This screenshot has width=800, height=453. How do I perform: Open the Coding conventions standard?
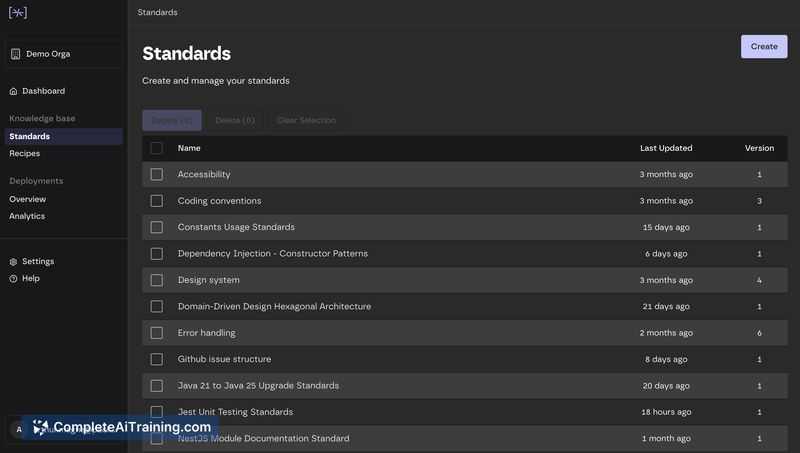tap(219, 201)
